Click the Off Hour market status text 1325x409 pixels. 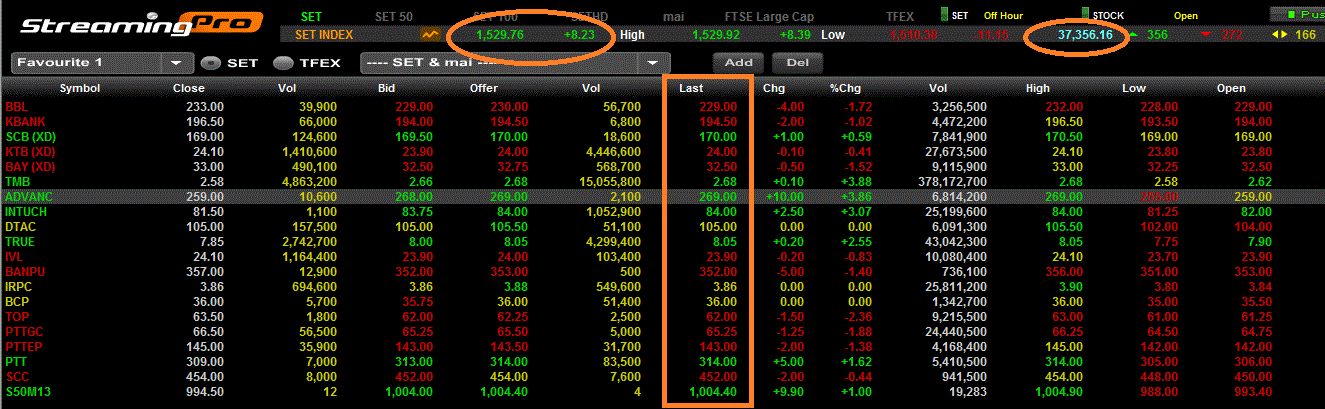tap(1004, 16)
